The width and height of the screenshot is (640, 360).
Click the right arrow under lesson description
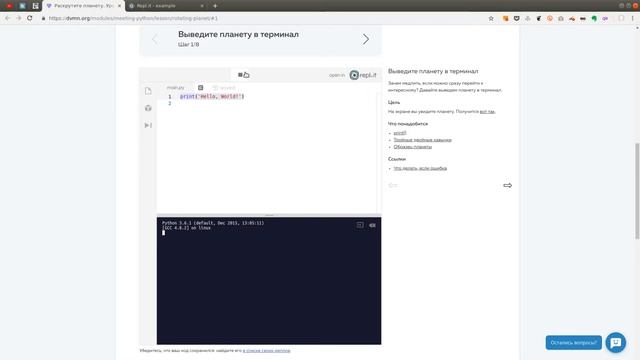(x=507, y=185)
